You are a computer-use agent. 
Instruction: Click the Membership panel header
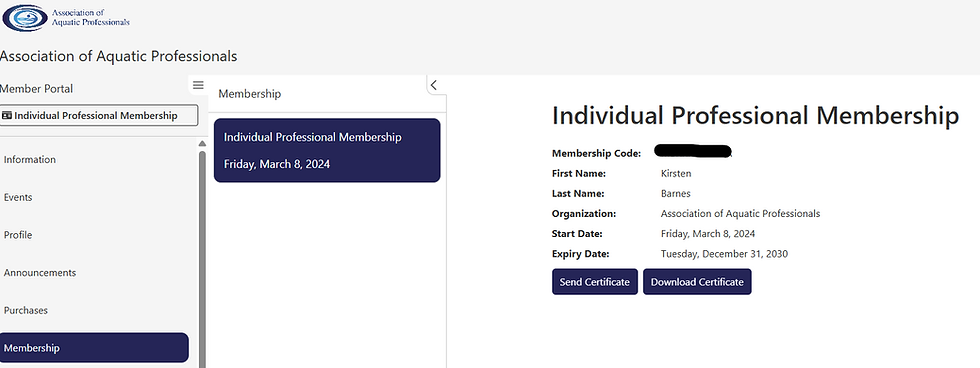click(249, 94)
